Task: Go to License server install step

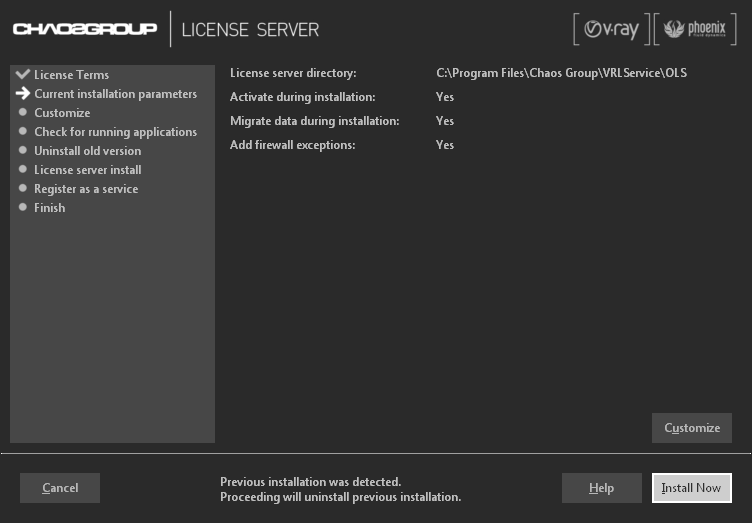Action: tap(87, 170)
